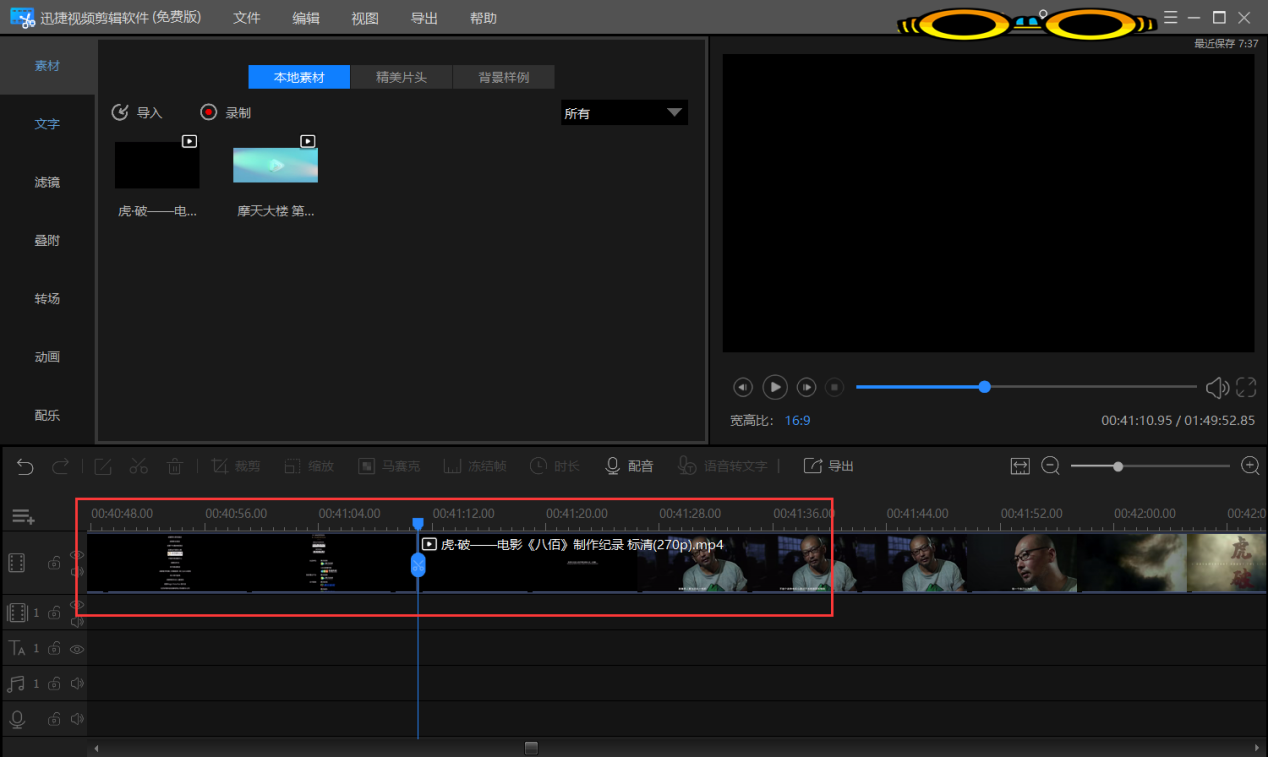This screenshot has height=757, width=1268.
Task: Click the redo arrow in the timeline toolbar
Action: click(x=60, y=466)
